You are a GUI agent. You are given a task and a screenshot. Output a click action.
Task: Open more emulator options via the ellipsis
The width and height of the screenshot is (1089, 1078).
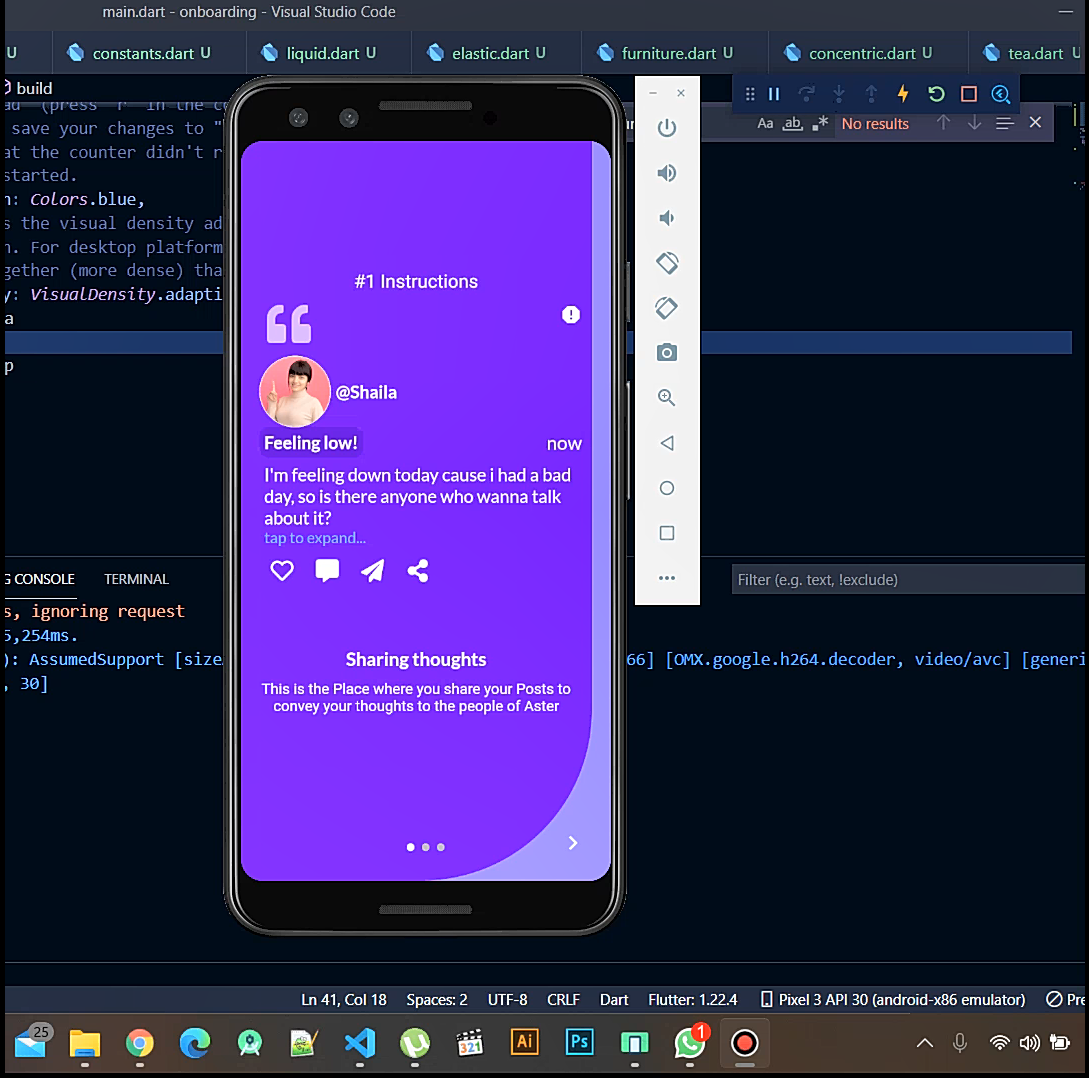(x=667, y=578)
